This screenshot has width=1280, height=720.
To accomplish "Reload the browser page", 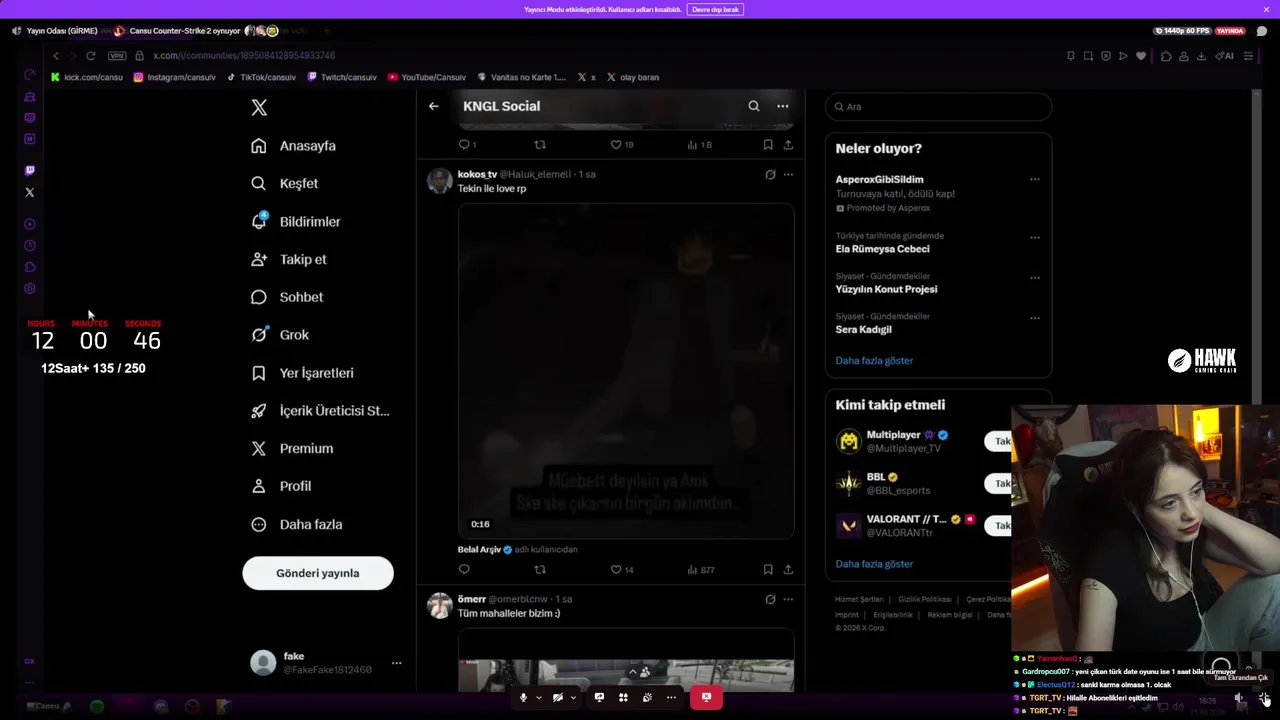I will [91, 56].
